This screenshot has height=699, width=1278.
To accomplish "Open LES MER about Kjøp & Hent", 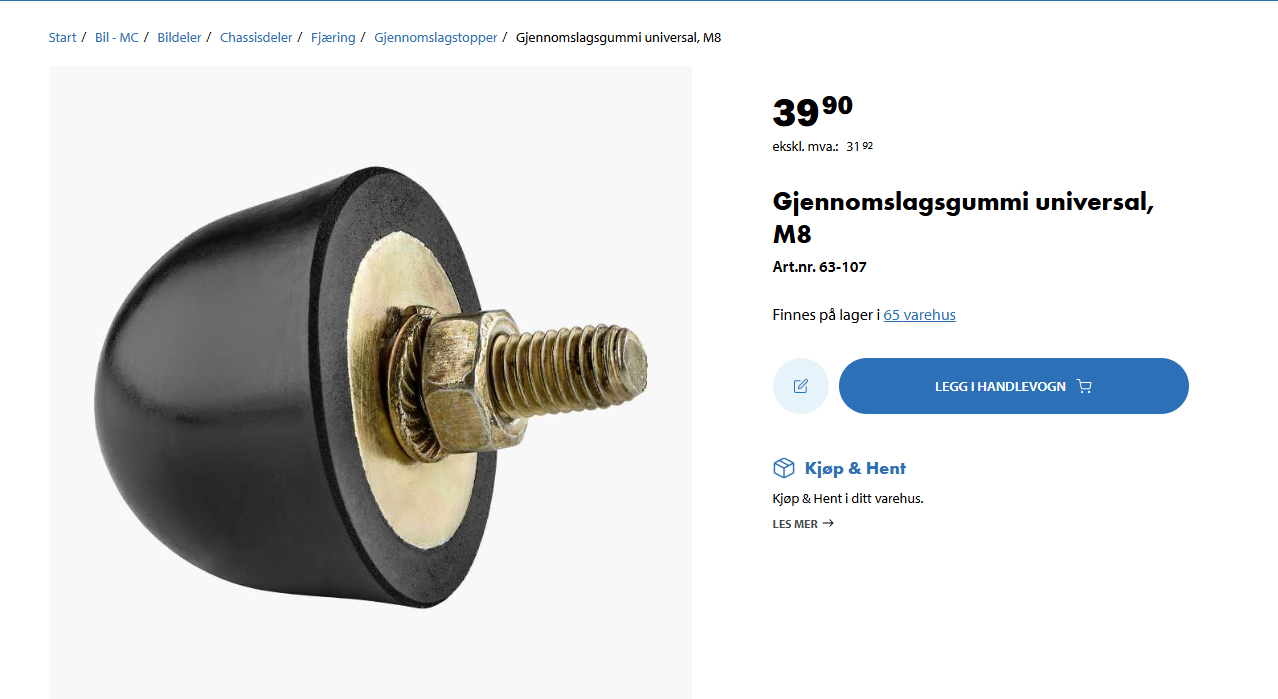I will (x=803, y=524).
